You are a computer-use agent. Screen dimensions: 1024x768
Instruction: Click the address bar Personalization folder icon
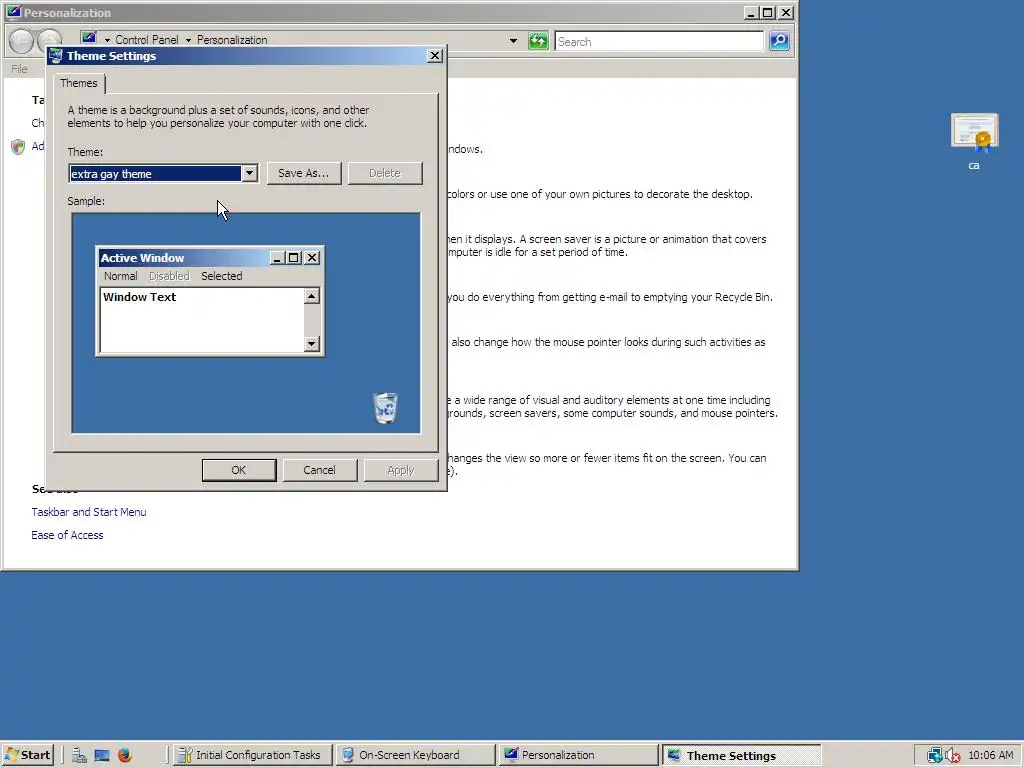89,39
